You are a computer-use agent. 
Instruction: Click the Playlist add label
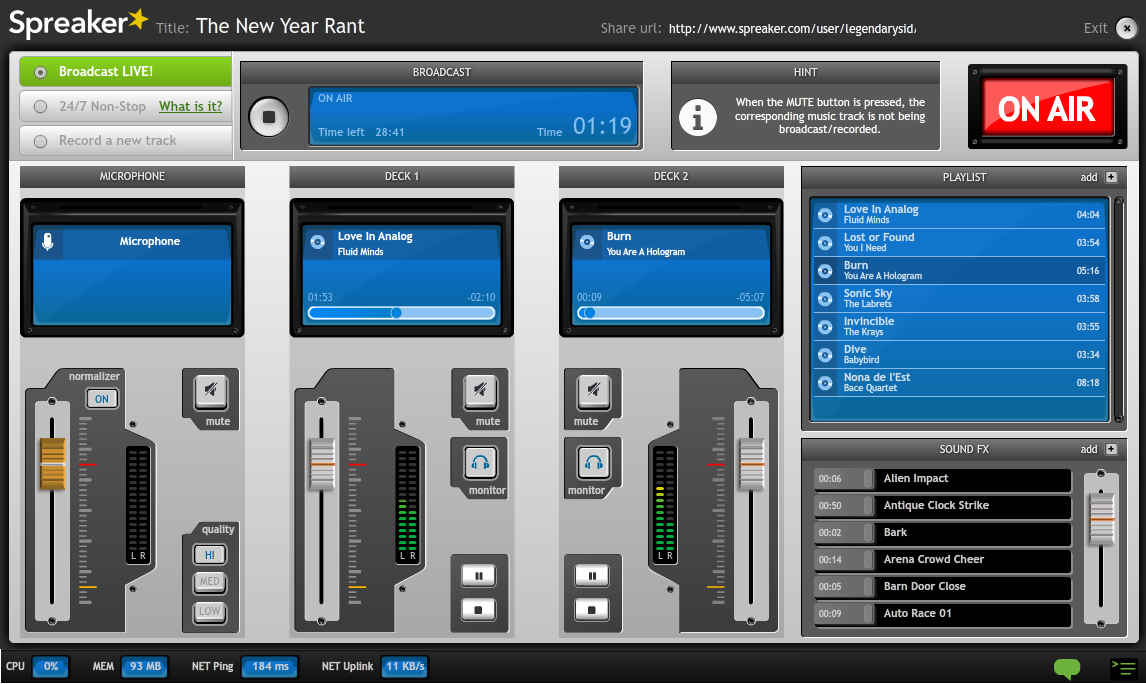click(x=1089, y=178)
